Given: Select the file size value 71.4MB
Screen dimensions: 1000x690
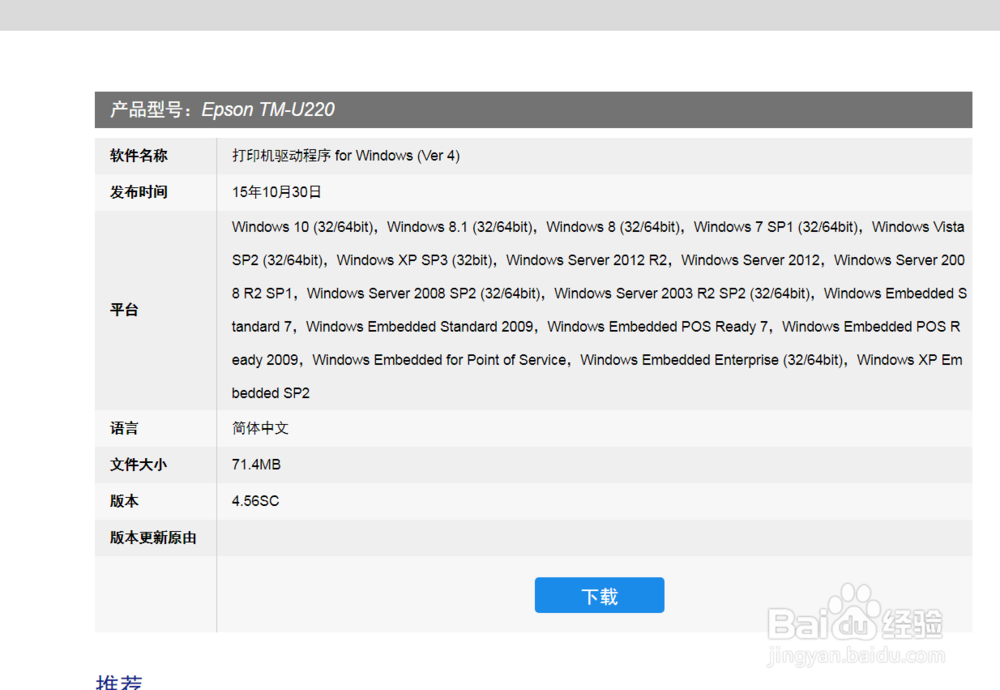Looking at the screenshot, I should (256, 464).
